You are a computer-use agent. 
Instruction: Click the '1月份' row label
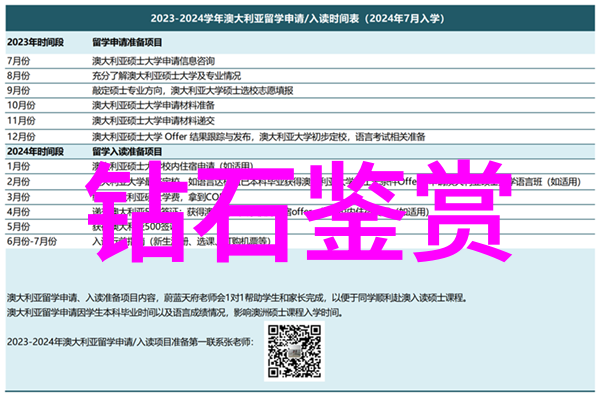tap(18, 167)
